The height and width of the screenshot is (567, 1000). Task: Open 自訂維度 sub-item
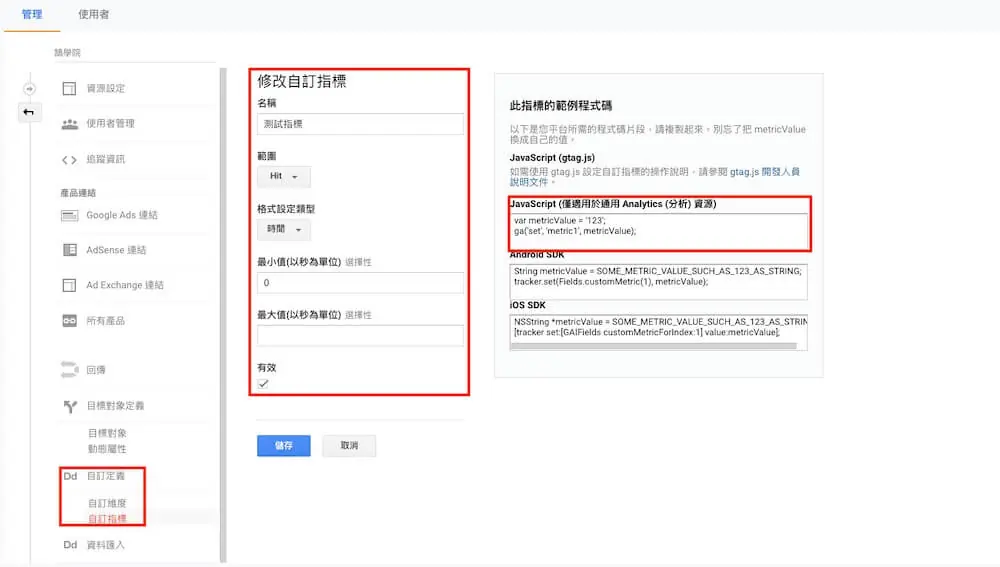click(x=107, y=503)
